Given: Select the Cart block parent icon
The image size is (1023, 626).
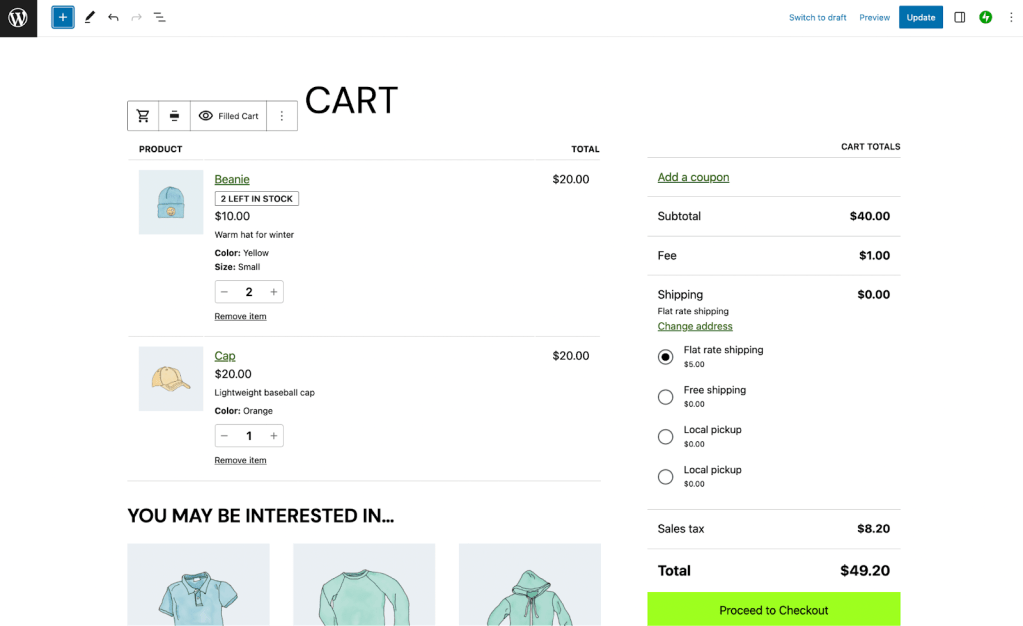Looking at the screenshot, I should (x=143, y=115).
